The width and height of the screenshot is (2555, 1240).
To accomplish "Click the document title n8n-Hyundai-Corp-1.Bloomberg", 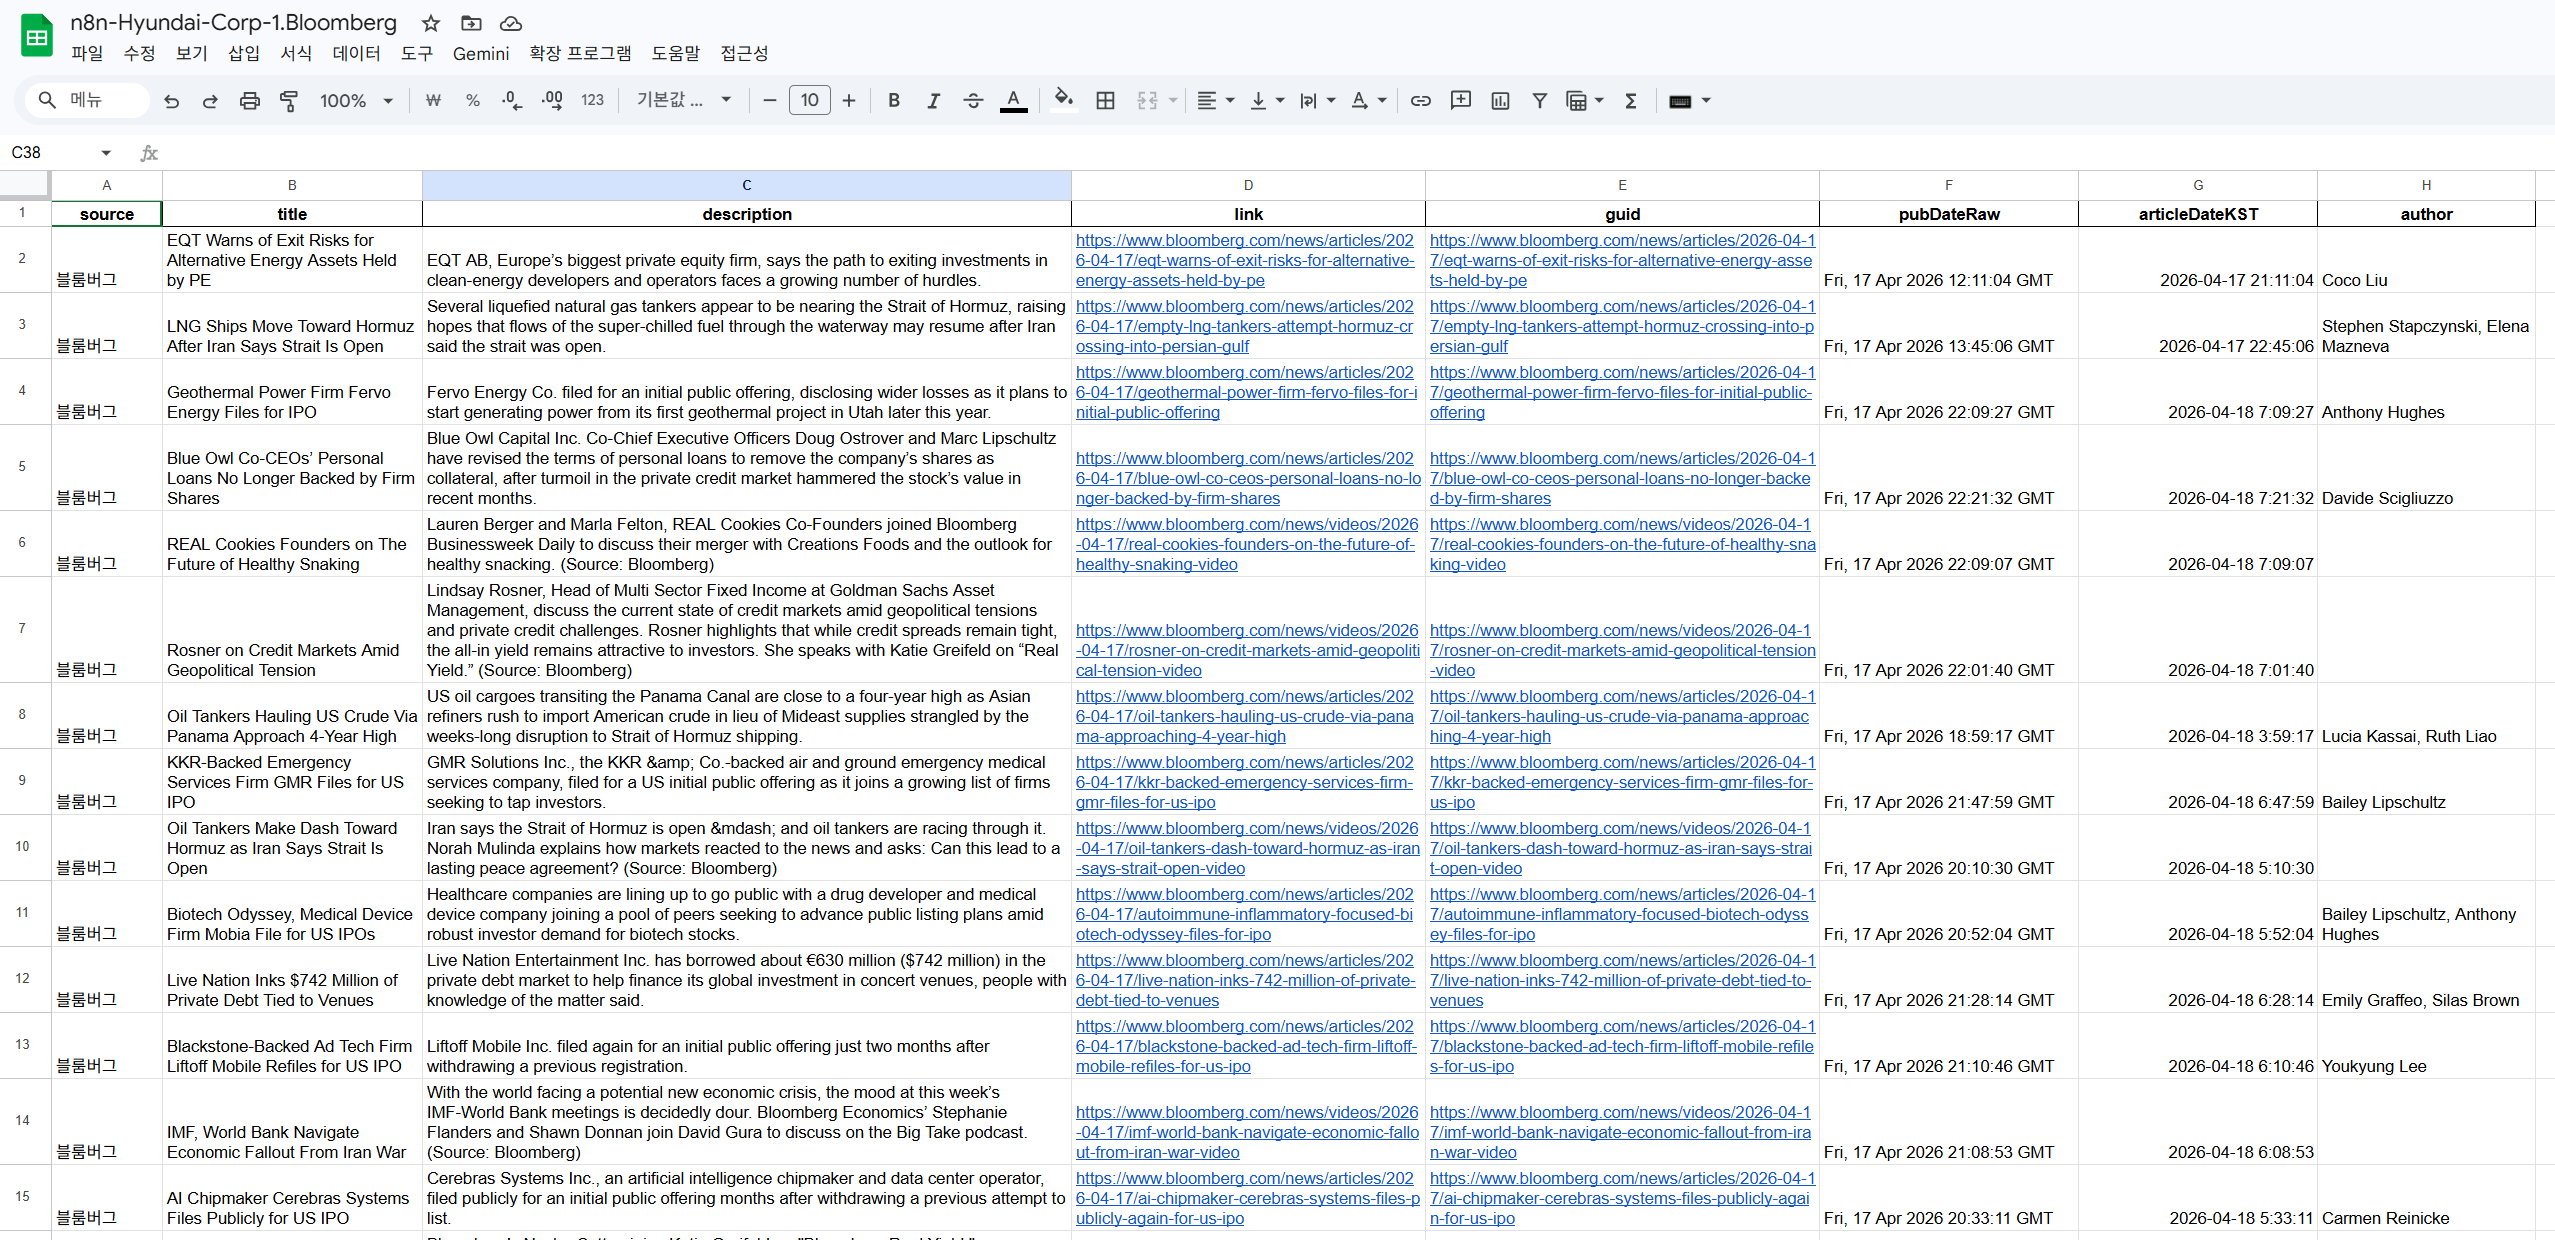I will pos(233,22).
